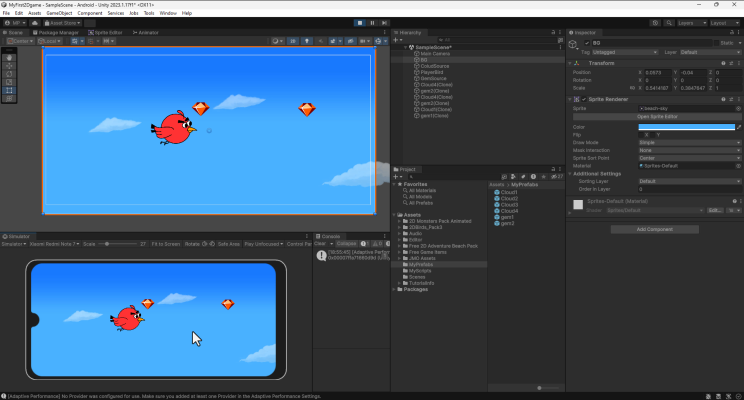Image resolution: width=744 pixels, height=400 pixels.
Task: Toggle the Sprite Renderer enabled checkbox
Action: [x=585, y=99]
